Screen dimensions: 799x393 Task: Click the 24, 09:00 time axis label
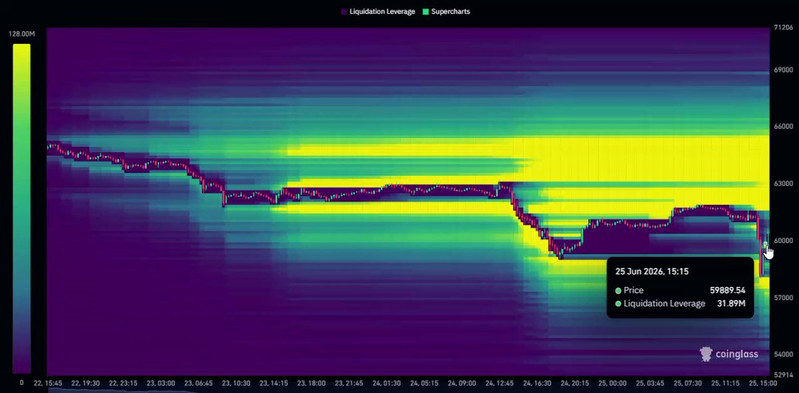(462, 383)
